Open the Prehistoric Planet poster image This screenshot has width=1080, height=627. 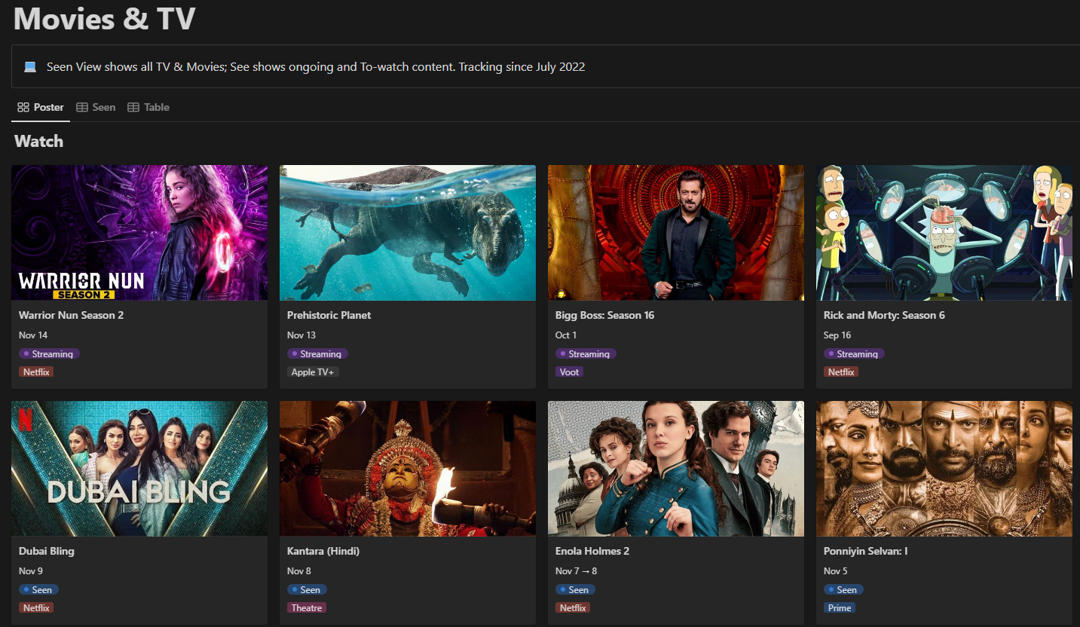(x=408, y=233)
